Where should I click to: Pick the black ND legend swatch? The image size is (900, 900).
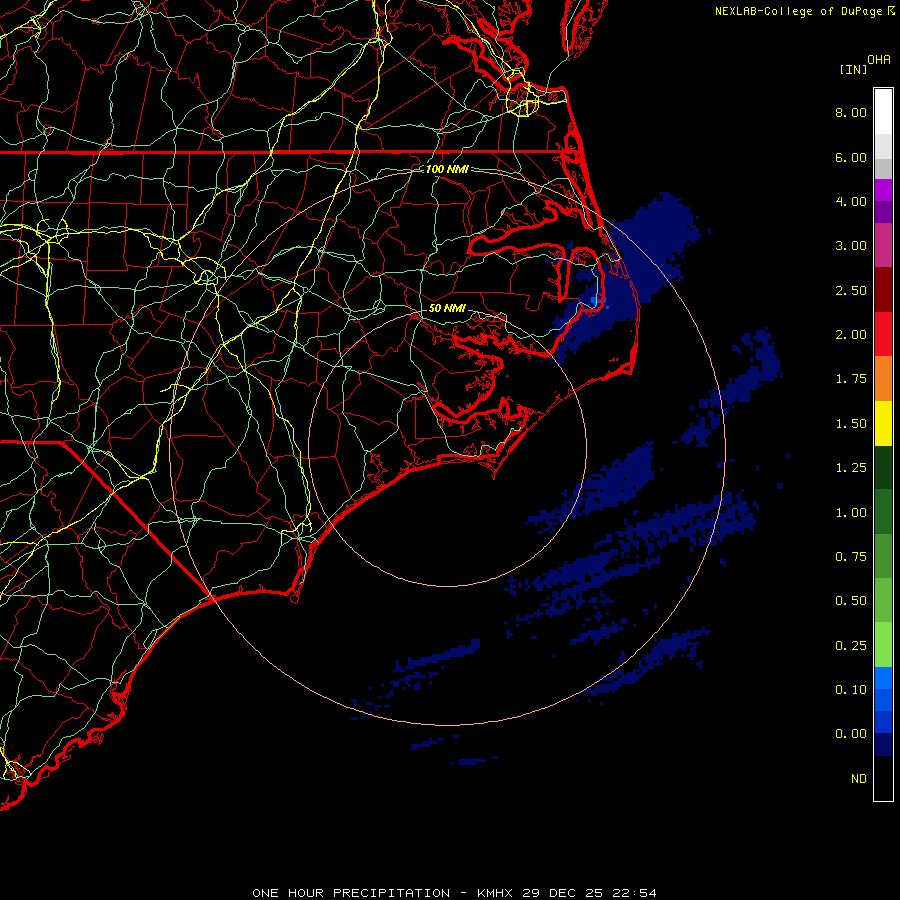click(x=883, y=778)
